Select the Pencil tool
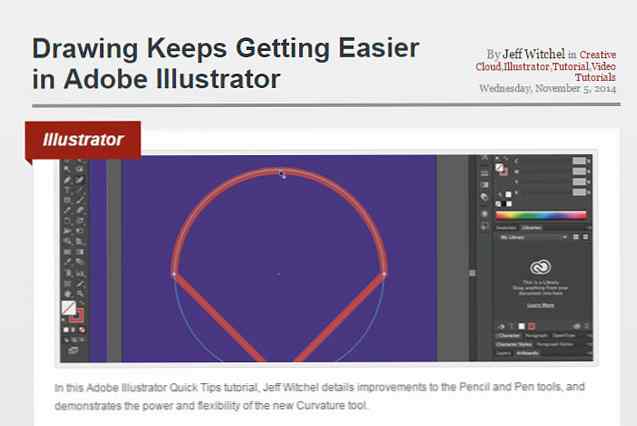The image size is (637, 426). click(67, 210)
